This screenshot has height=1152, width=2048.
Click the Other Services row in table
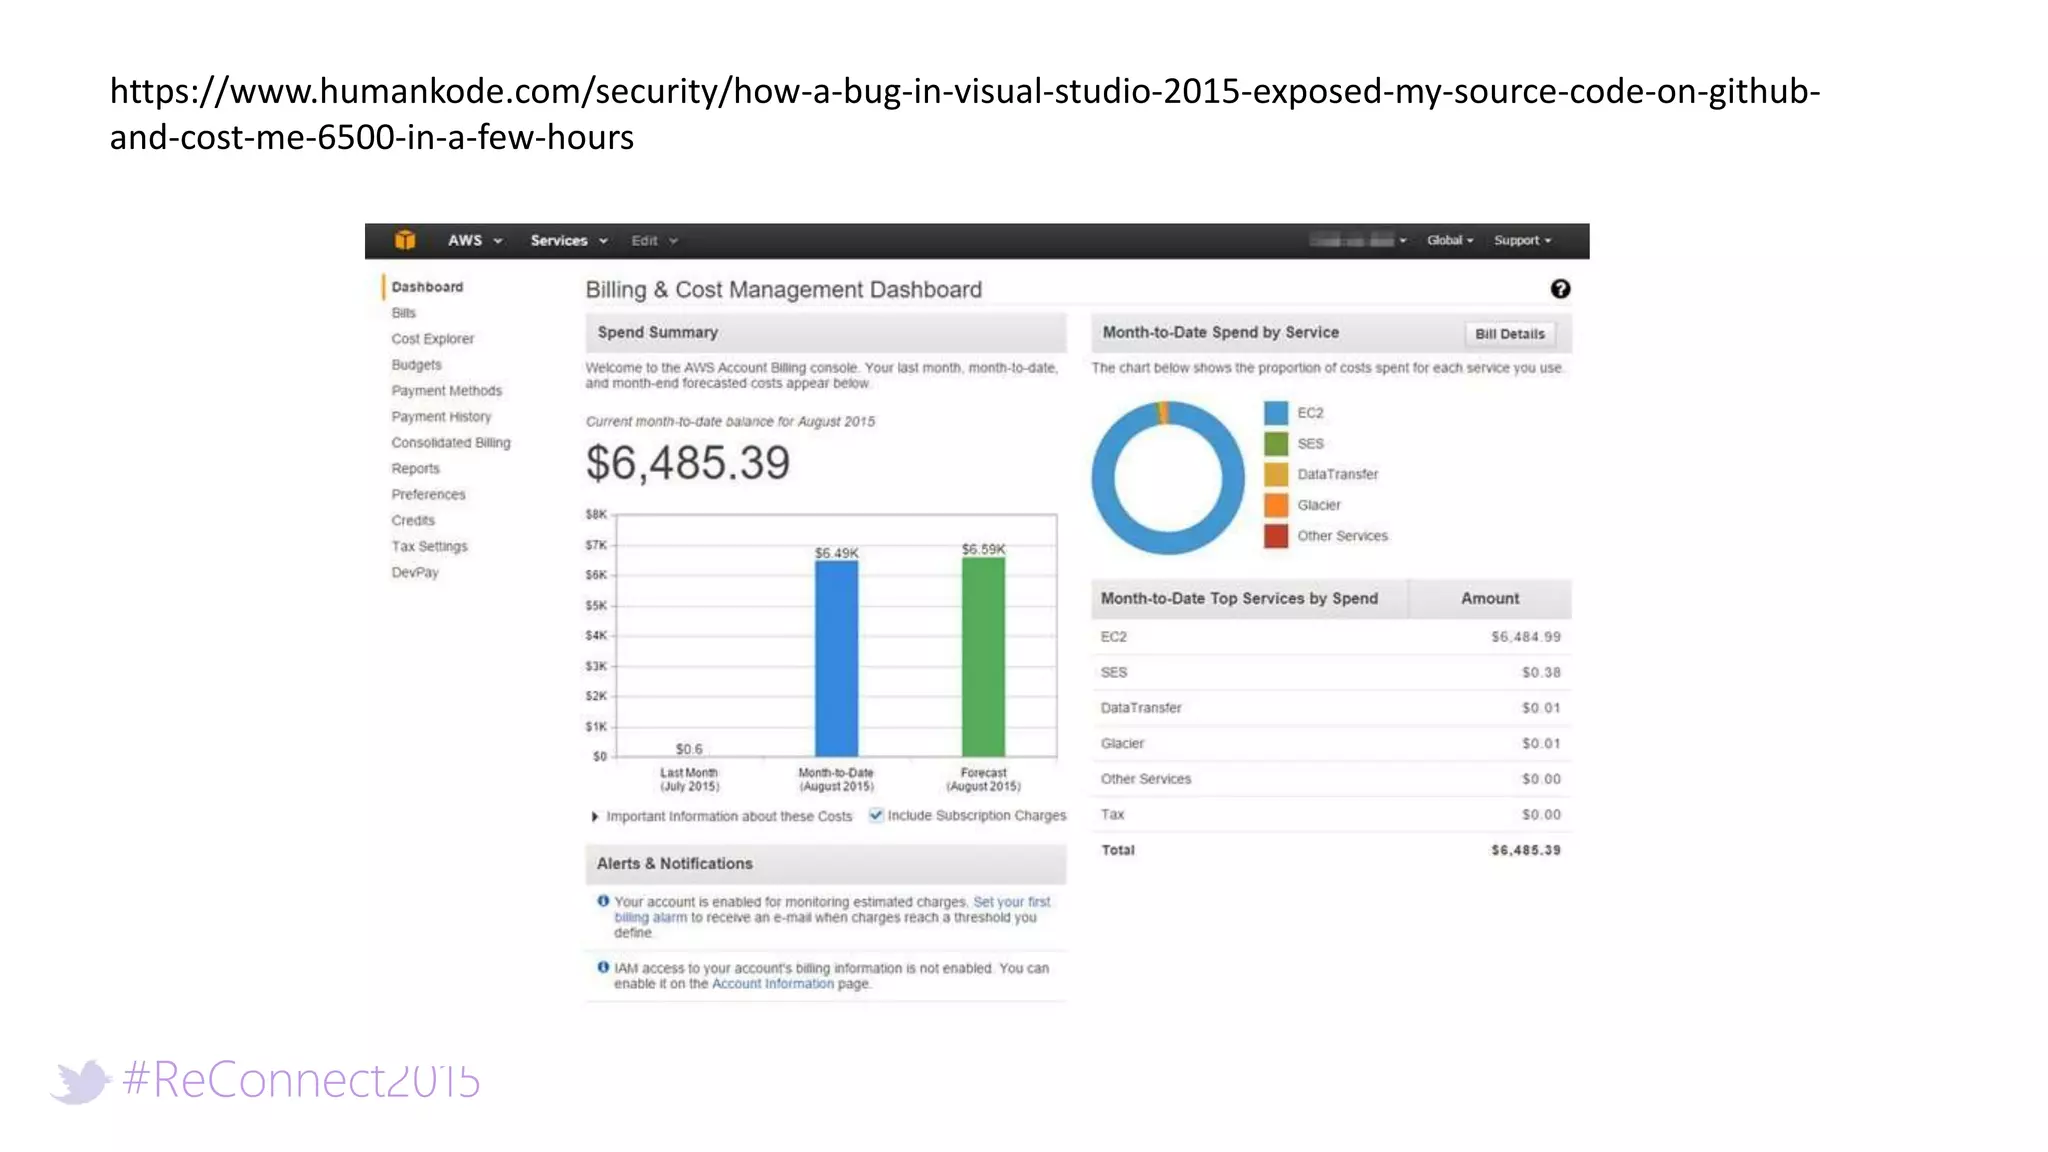[x=1331, y=779]
